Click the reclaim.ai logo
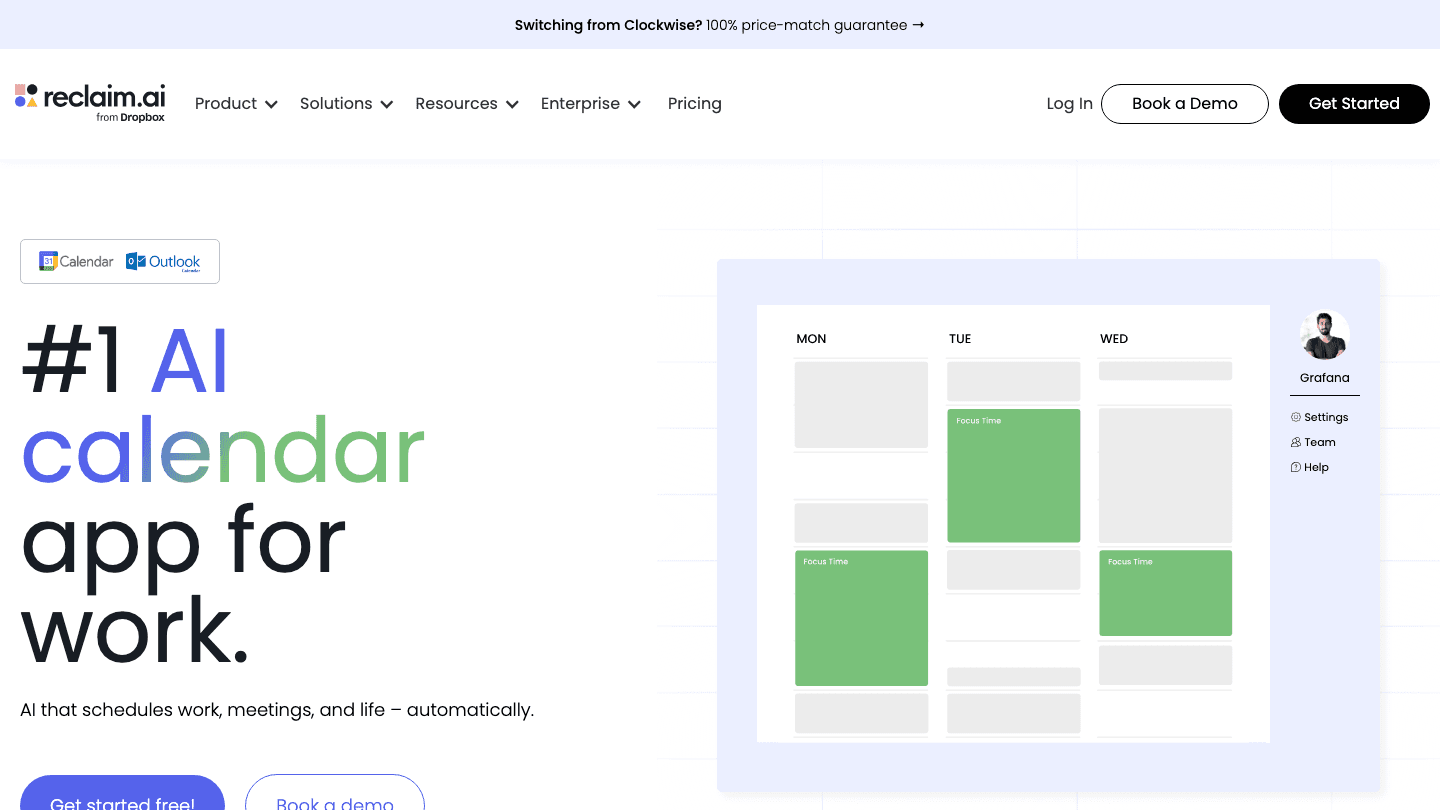The height and width of the screenshot is (810, 1440). (x=90, y=103)
